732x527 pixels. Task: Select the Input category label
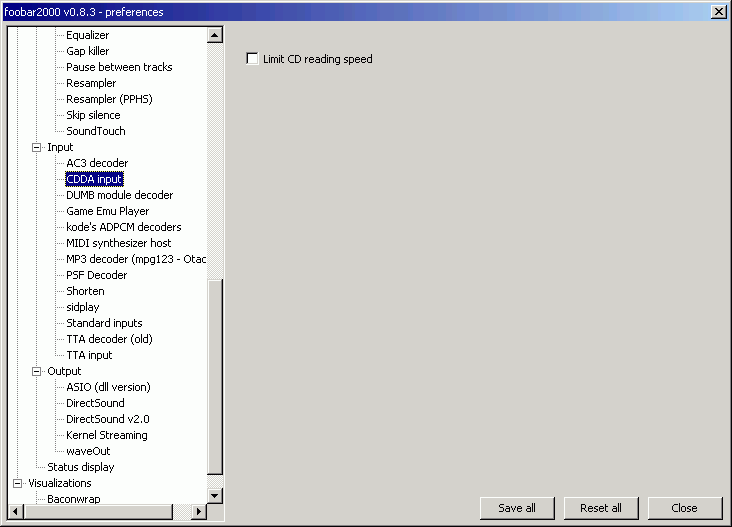point(60,147)
